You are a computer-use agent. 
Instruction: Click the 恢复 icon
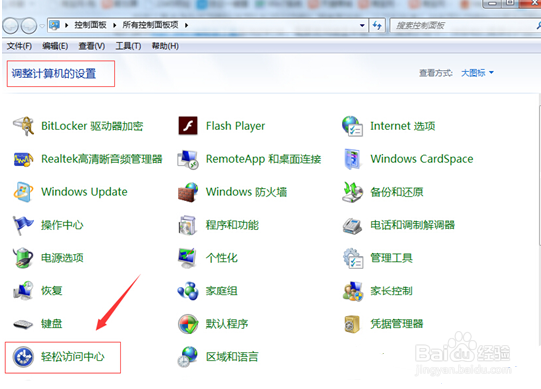(x=23, y=291)
